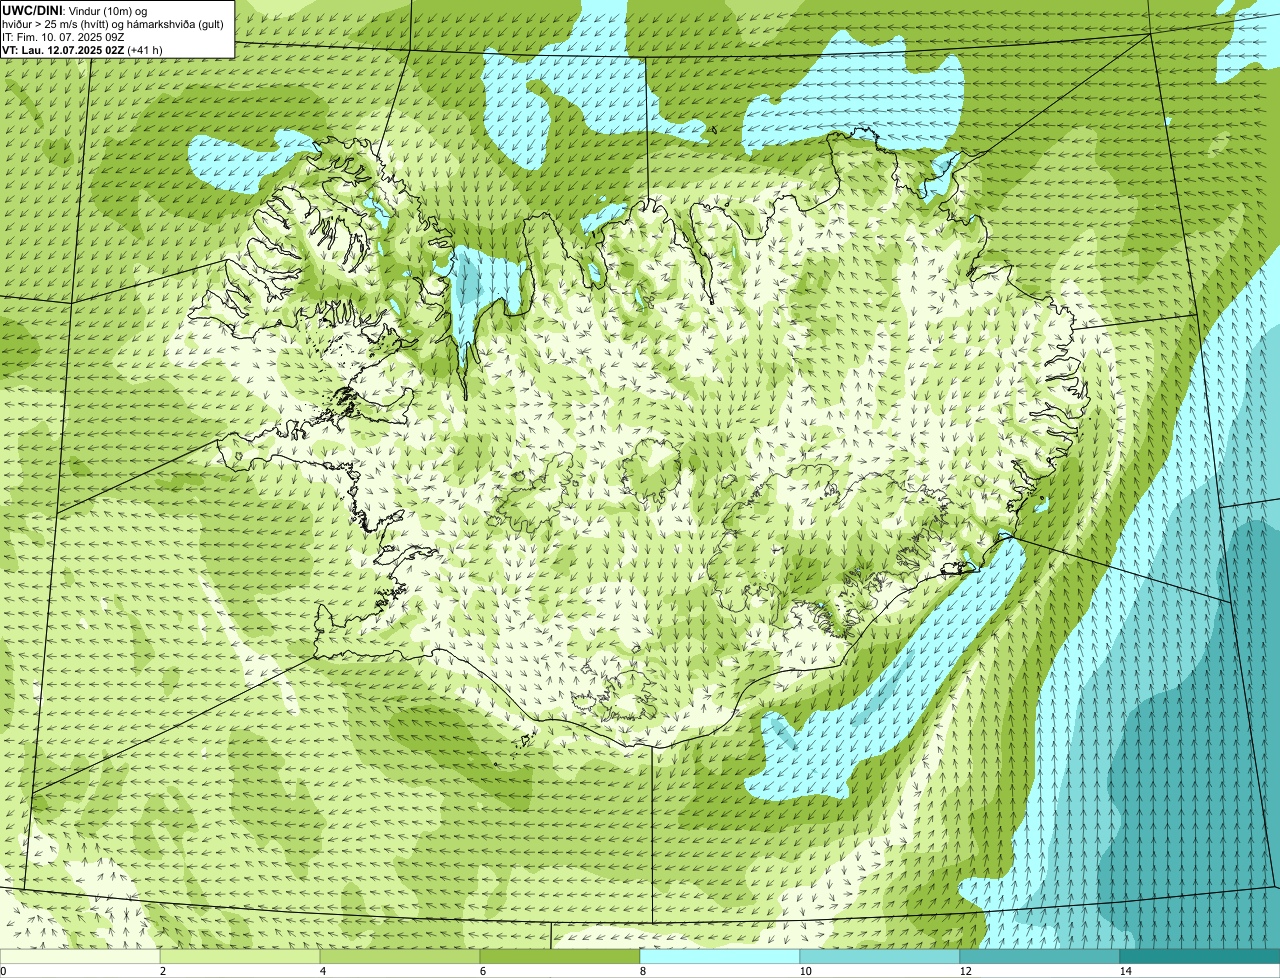Click the 12–14 m/s teal legend swatch
The width and height of the screenshot is (1280, 978).
click(x=1040, y=956)
